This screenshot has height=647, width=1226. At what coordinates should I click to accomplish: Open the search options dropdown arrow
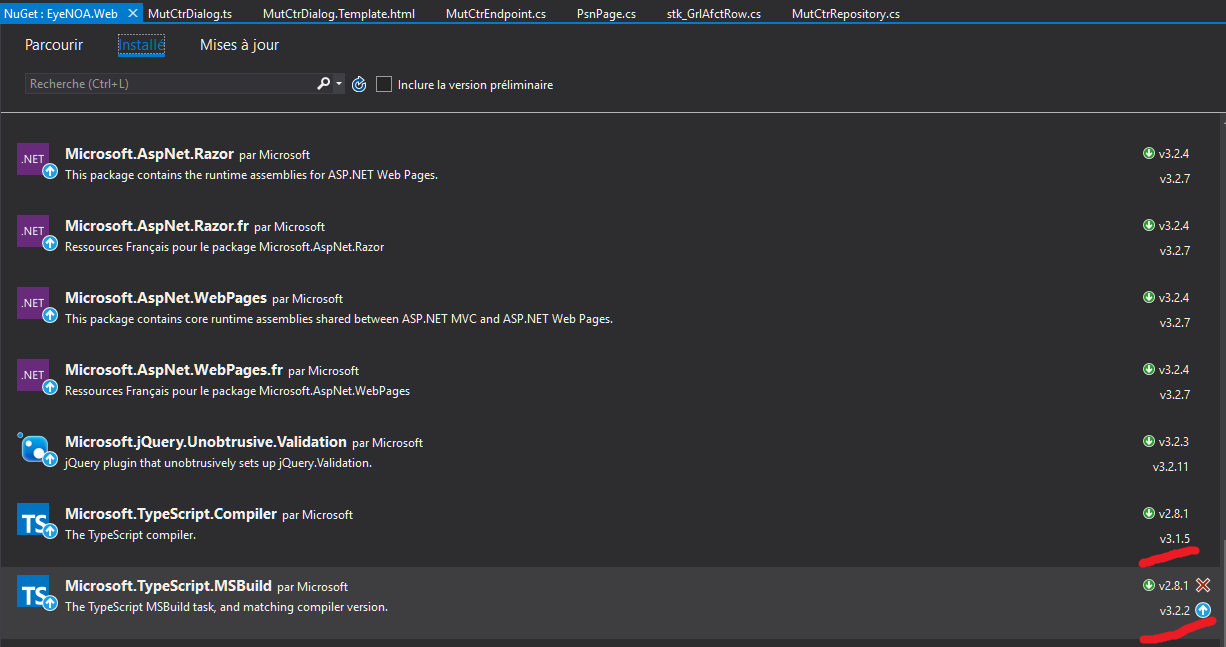point(337,83)
